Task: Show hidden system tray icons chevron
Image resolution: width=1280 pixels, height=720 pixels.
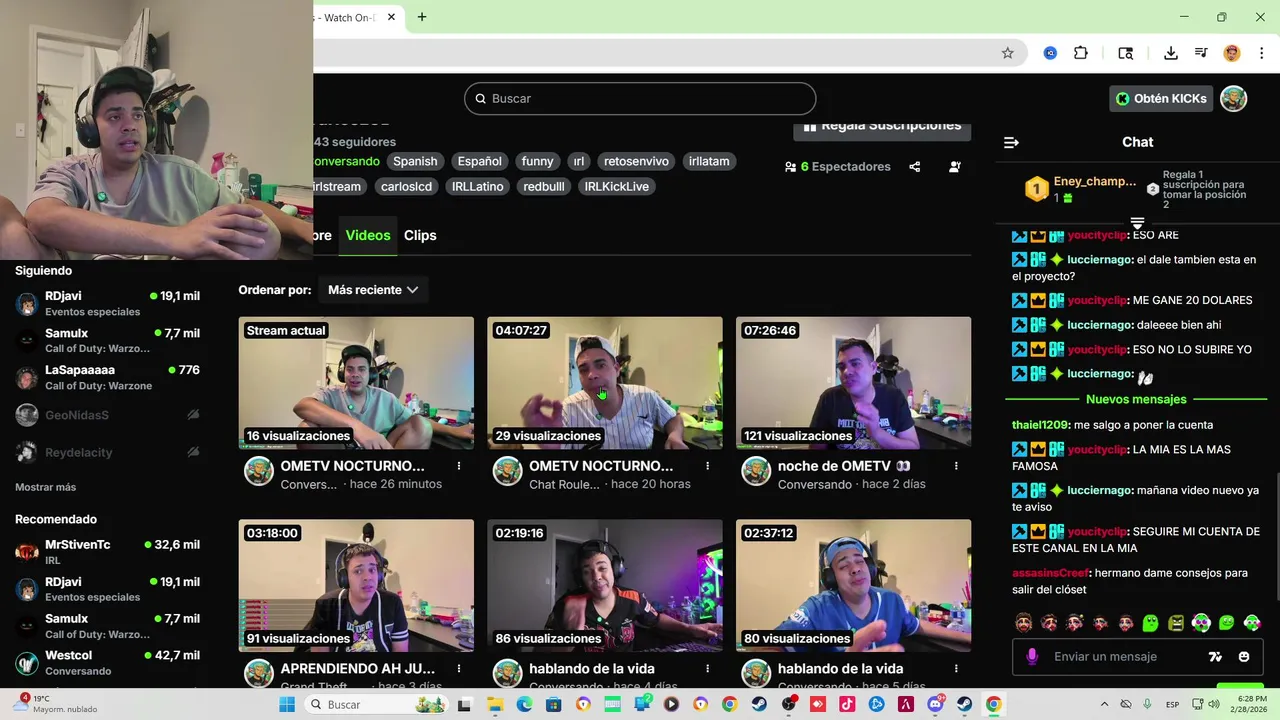Action: click(1104, 704)
